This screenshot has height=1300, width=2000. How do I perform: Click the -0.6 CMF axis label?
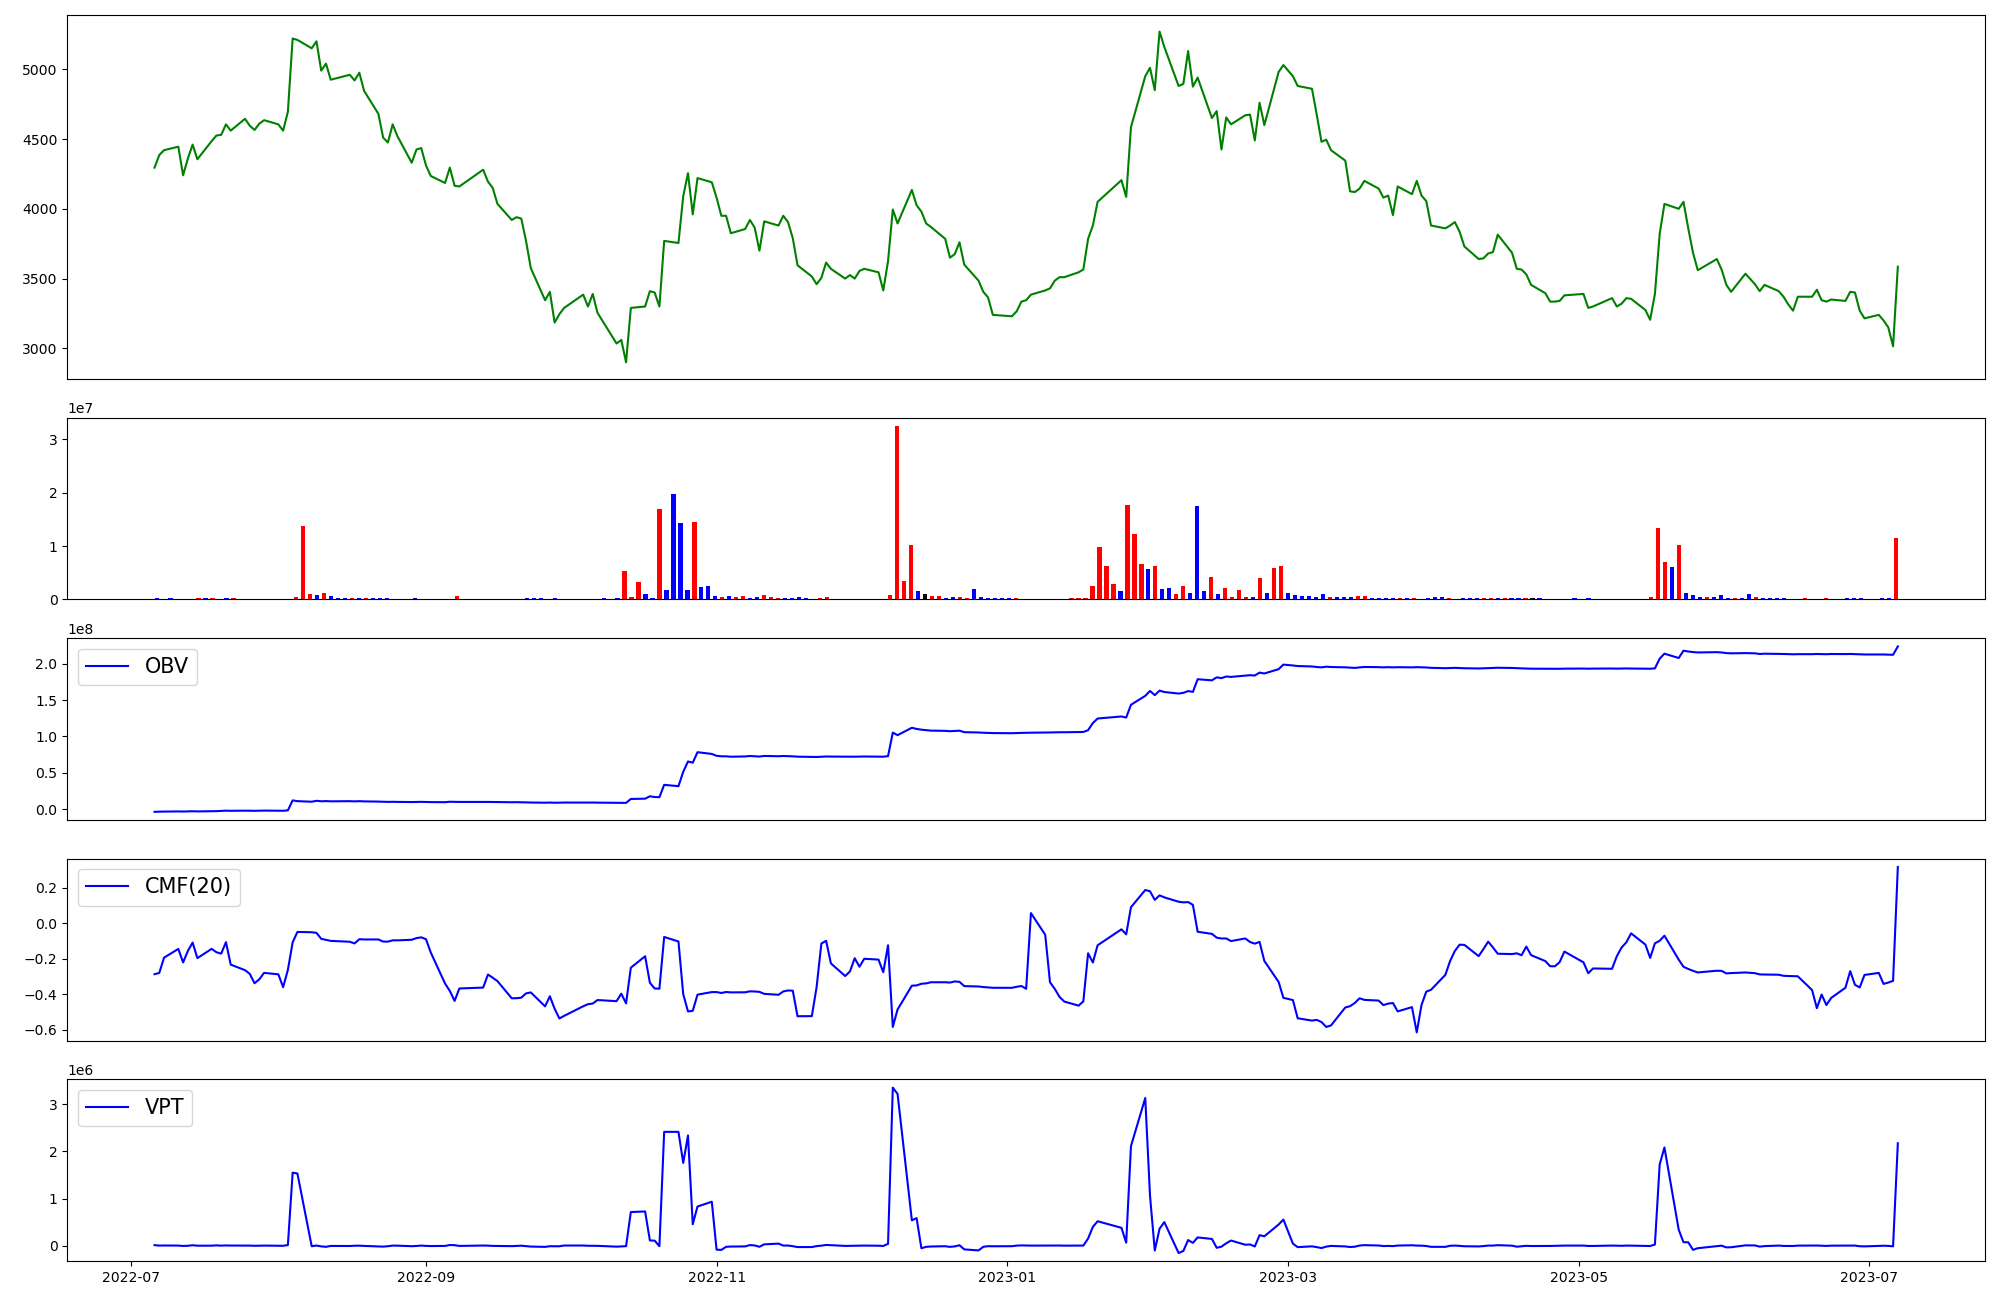tap(40, 1030)
